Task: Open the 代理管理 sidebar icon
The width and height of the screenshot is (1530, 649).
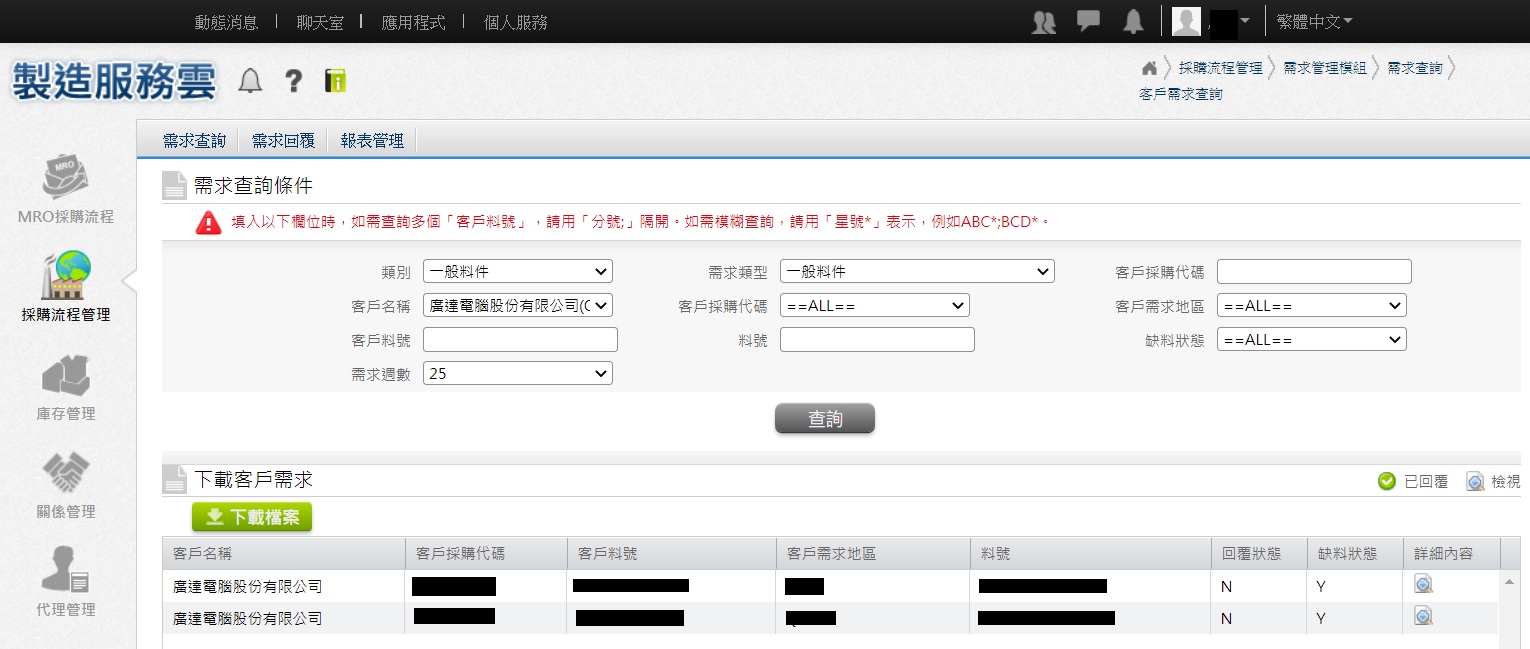Action: click(x=66, y=570)
